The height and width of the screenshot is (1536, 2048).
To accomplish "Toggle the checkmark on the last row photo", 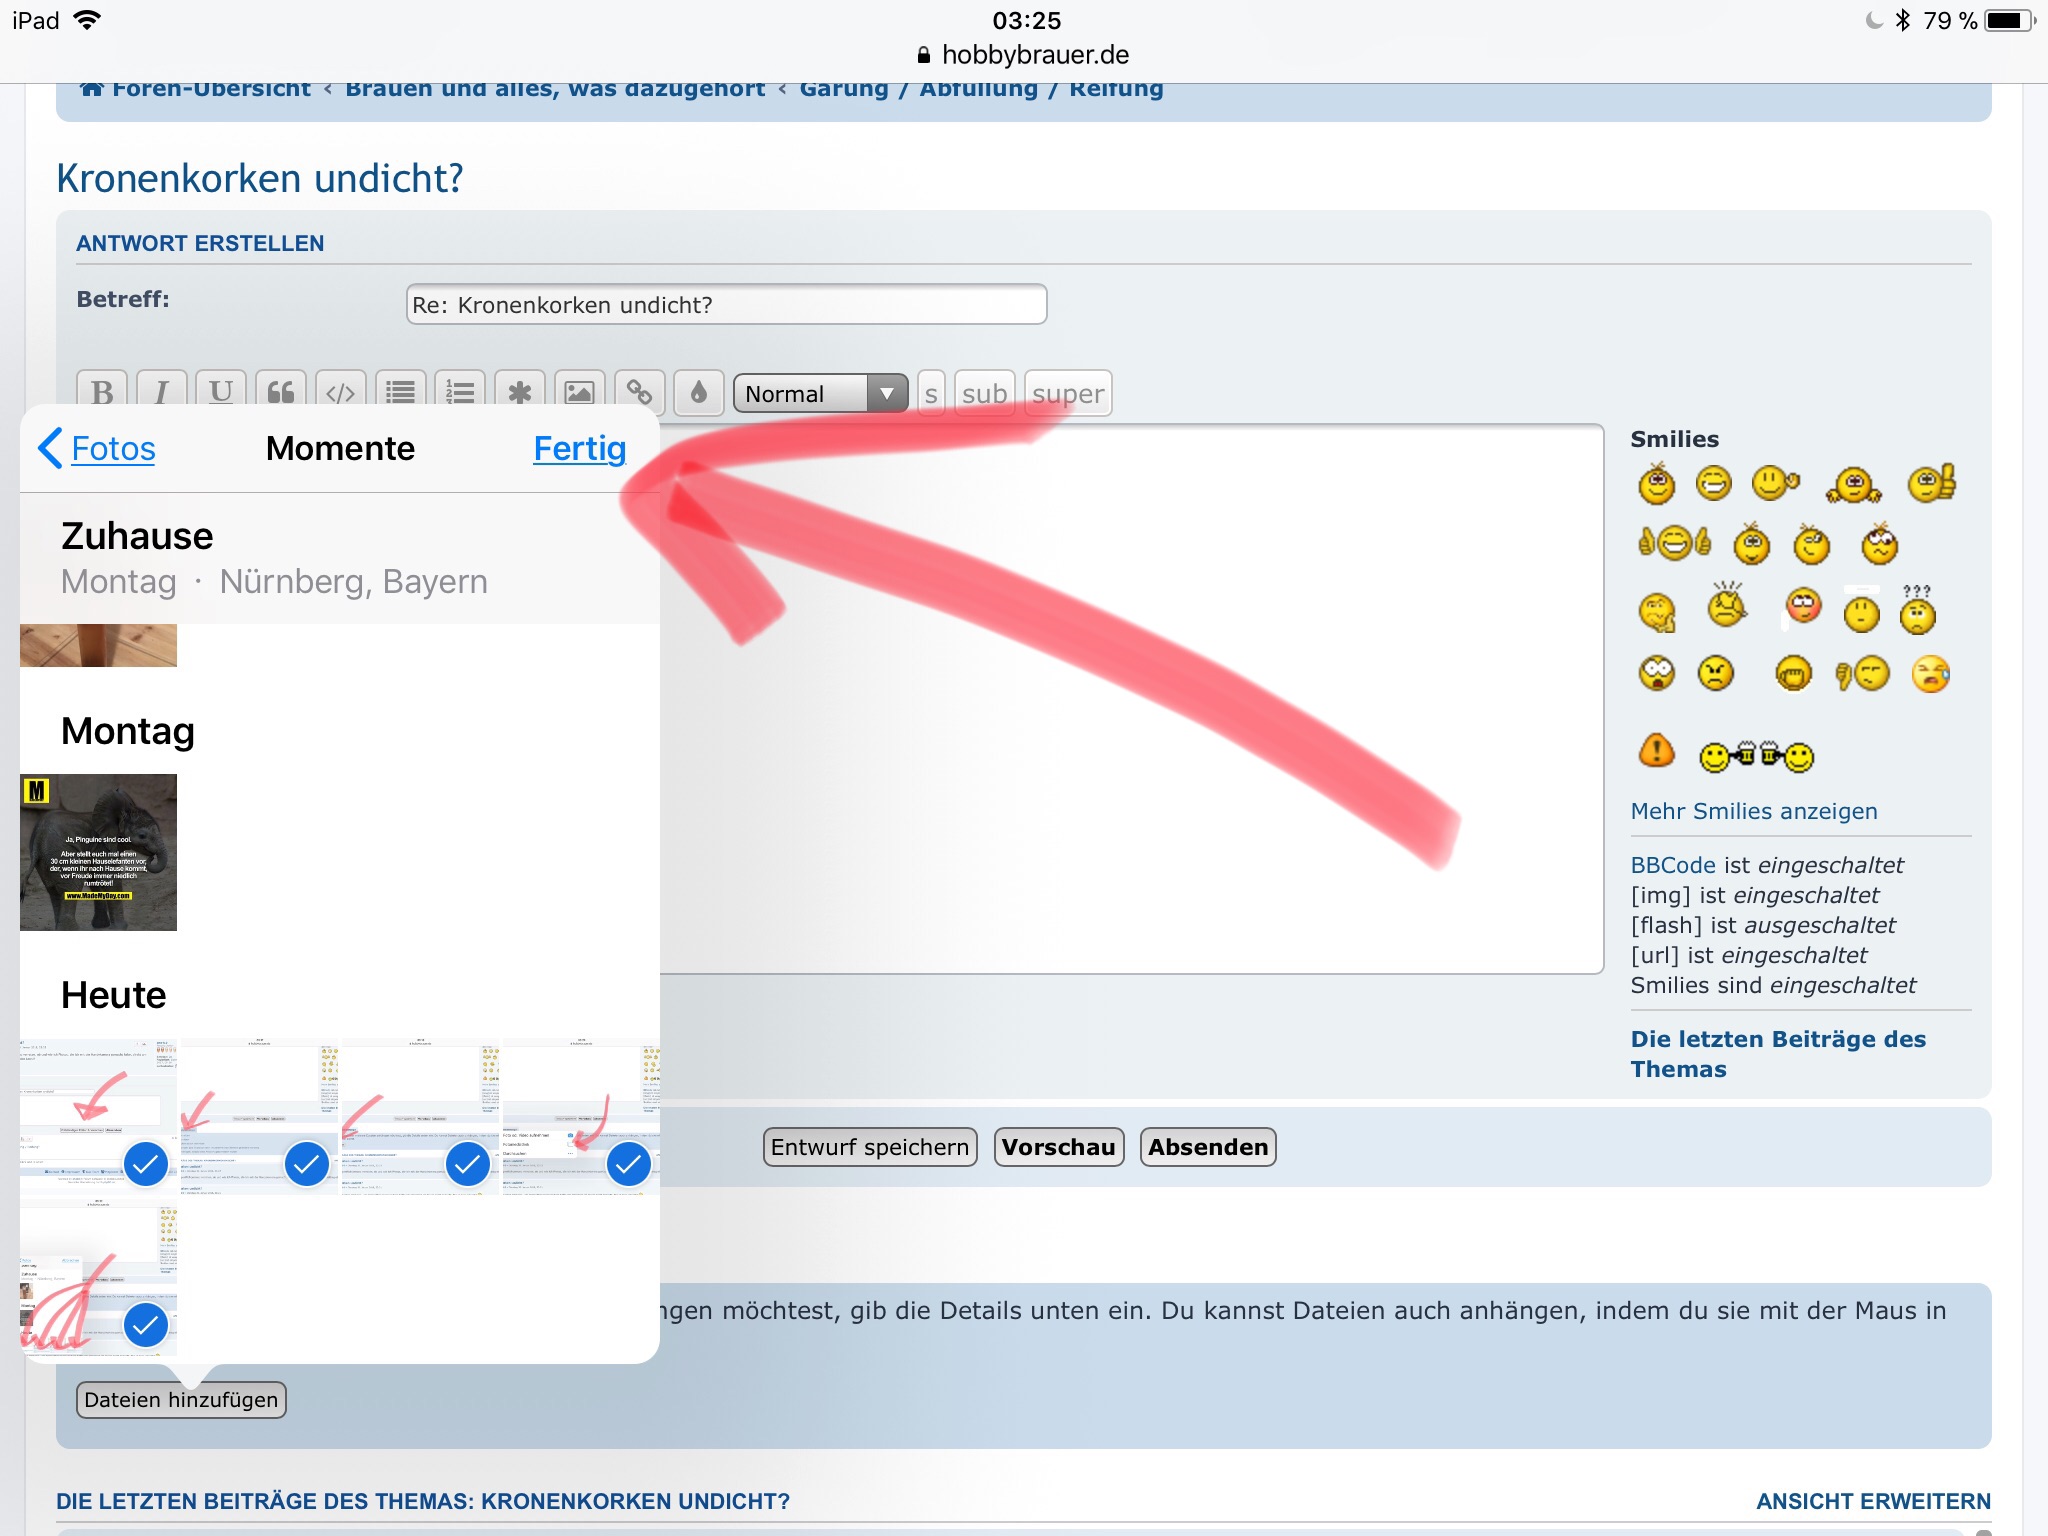I will (x=146, y=1324).
